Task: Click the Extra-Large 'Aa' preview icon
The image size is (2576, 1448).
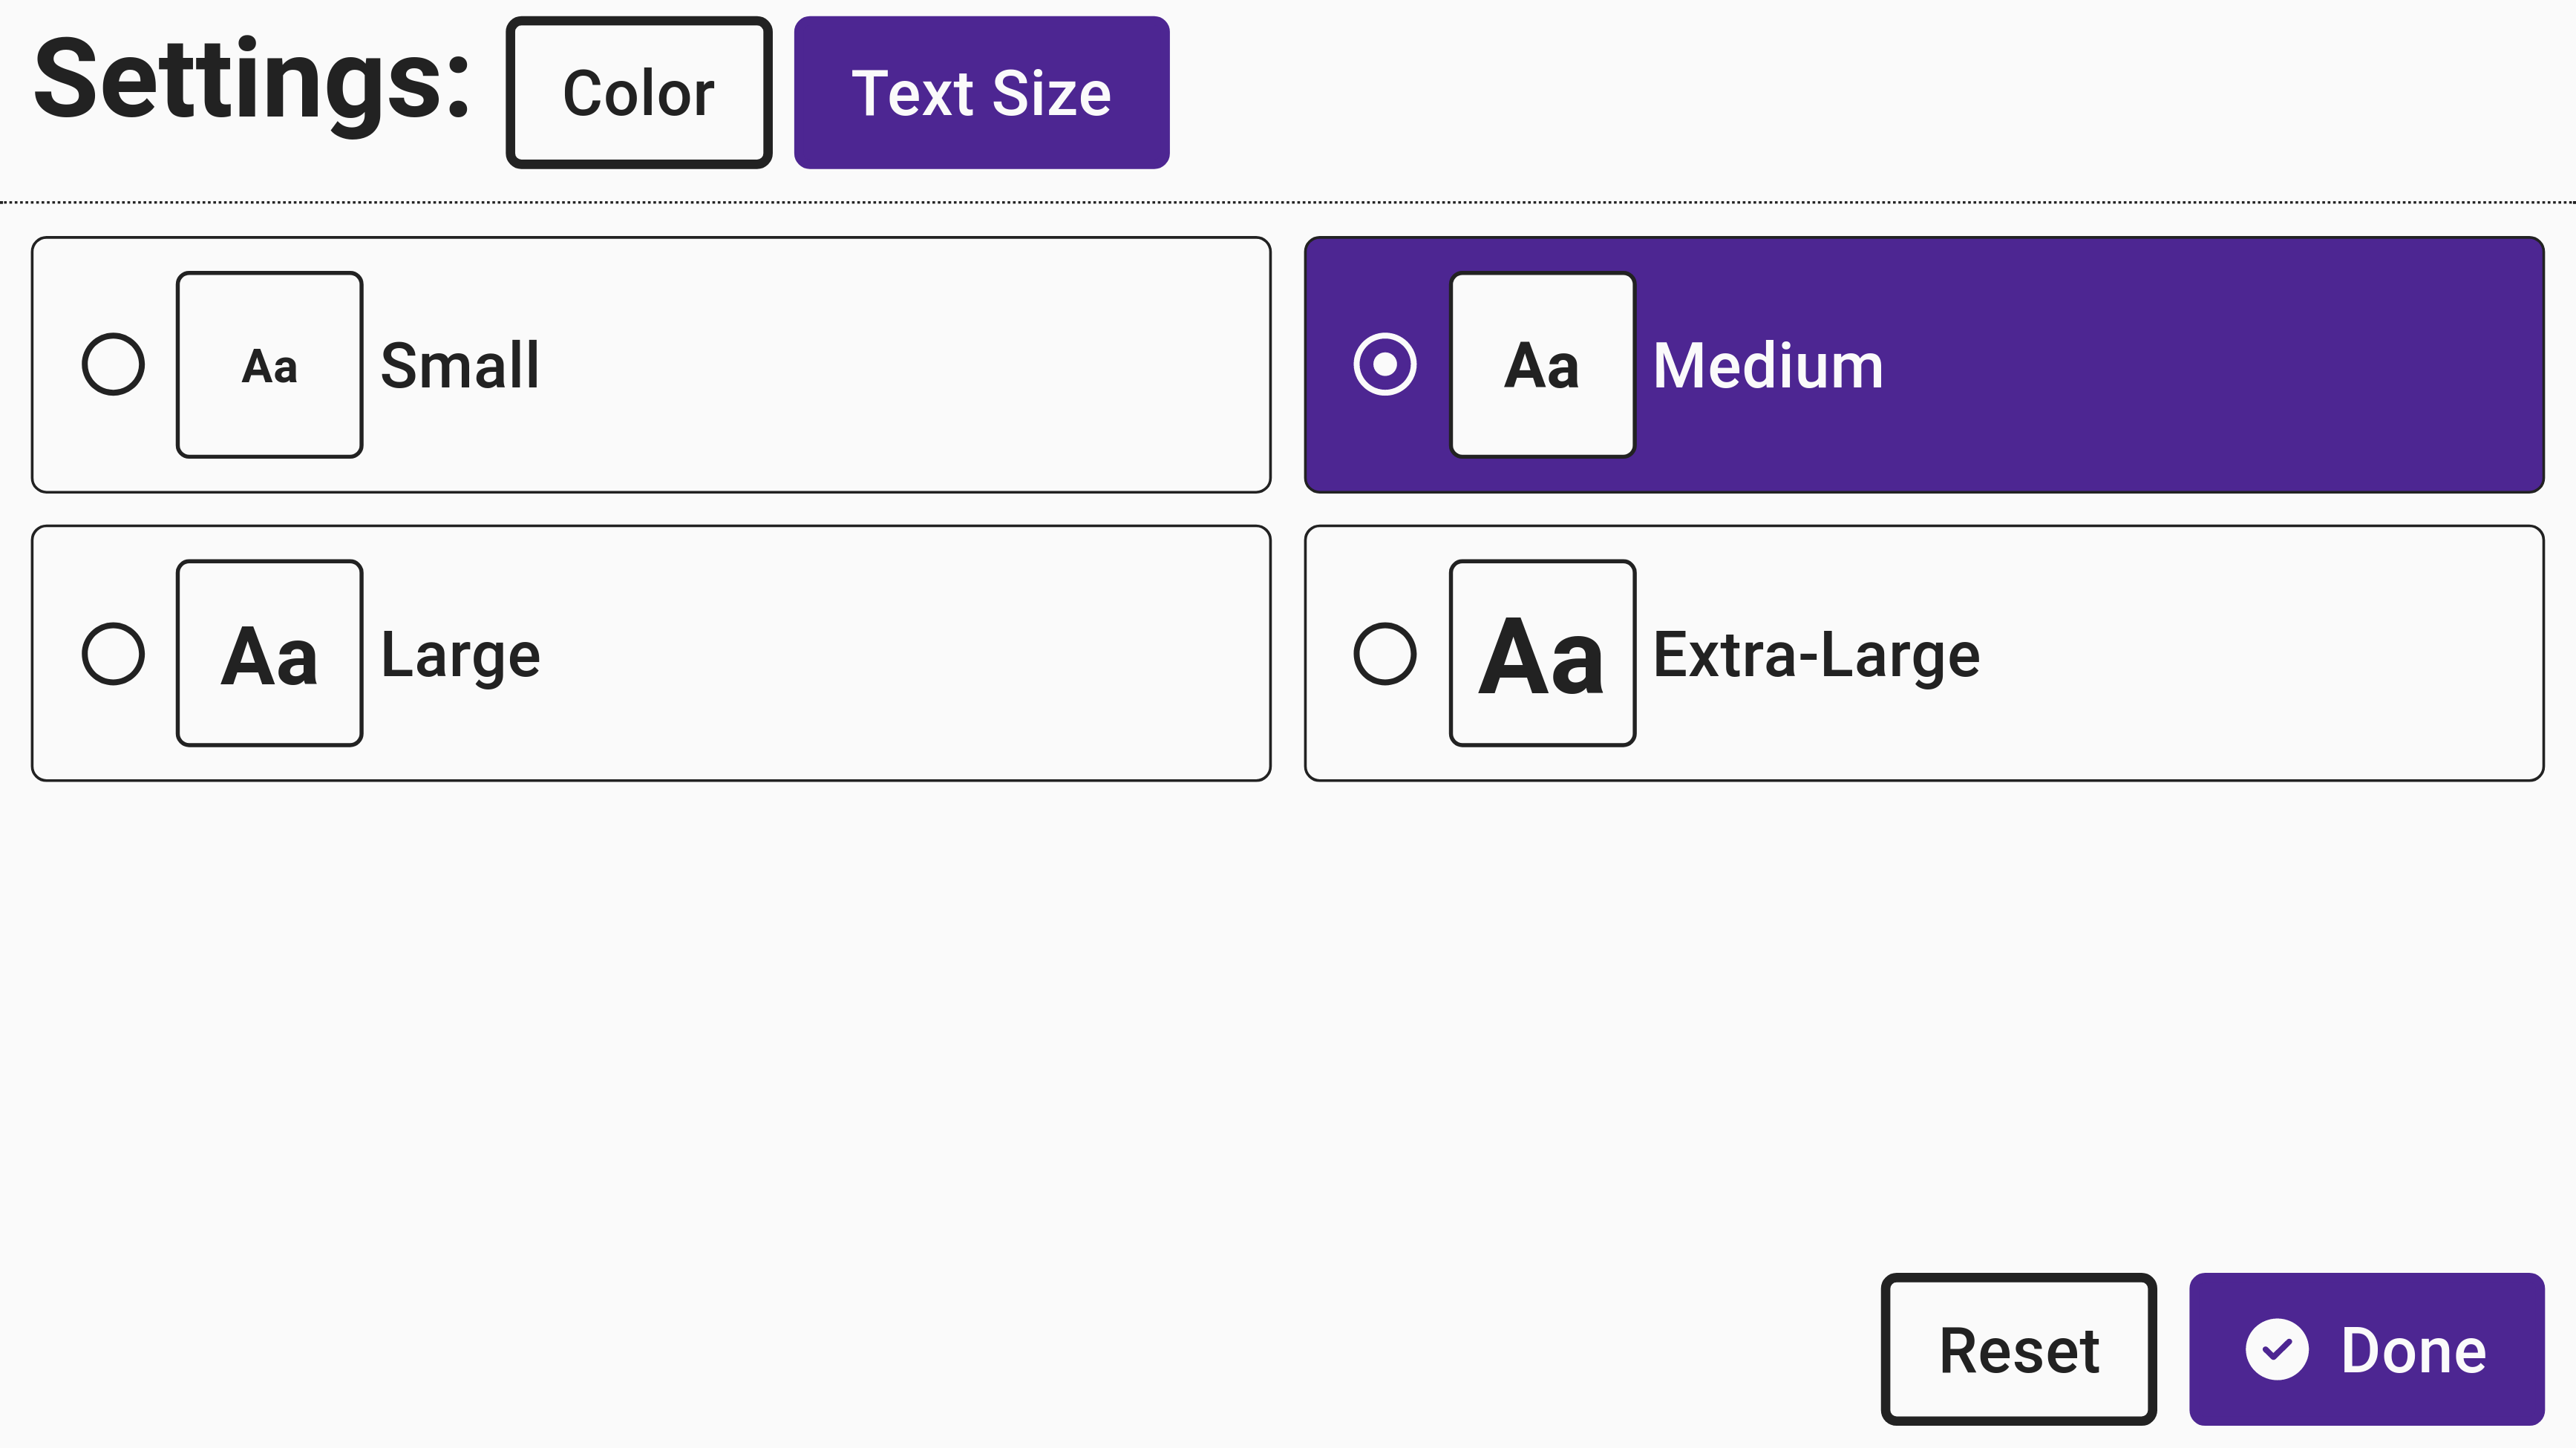Action: [x=1542, y=654]
